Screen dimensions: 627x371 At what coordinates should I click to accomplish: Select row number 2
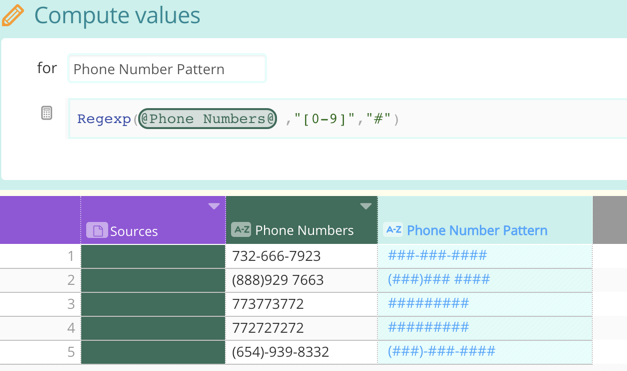pos(40,280)
